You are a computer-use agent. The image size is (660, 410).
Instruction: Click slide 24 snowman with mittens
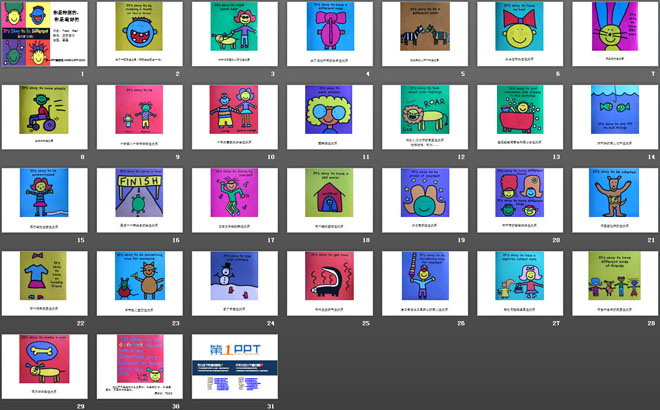pos(235,283)
